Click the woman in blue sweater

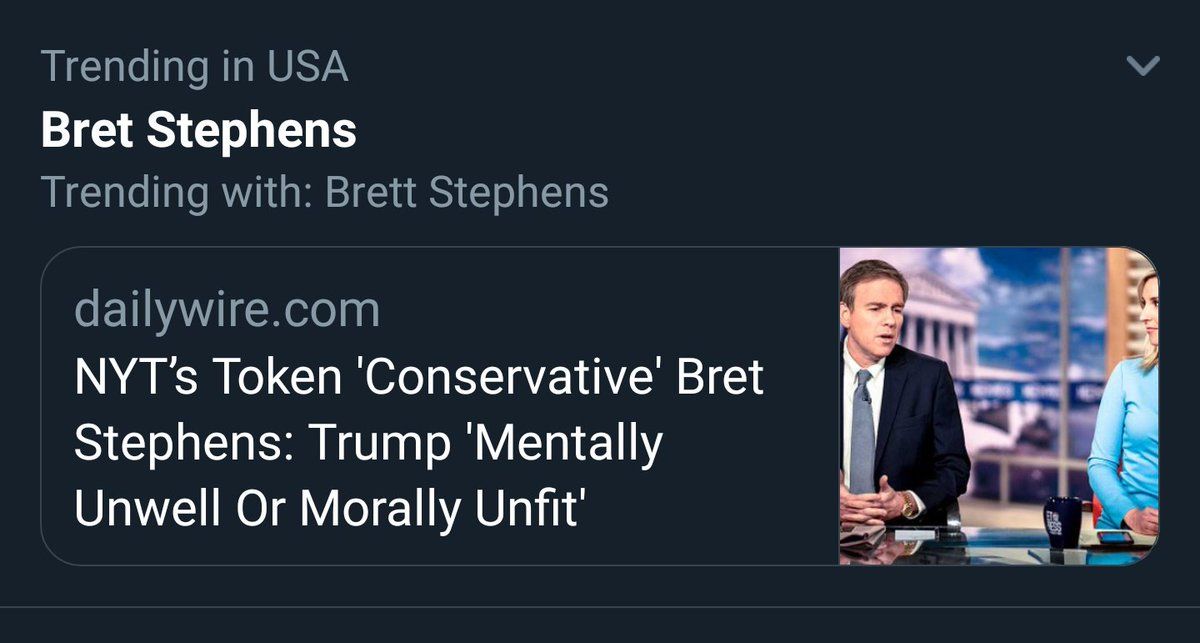pos(1128,420)
